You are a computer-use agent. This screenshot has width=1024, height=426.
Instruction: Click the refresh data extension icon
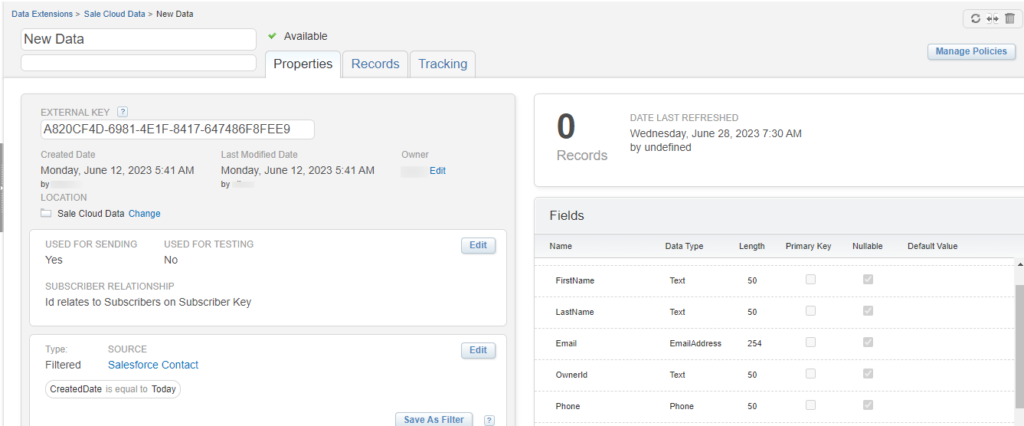974,19
